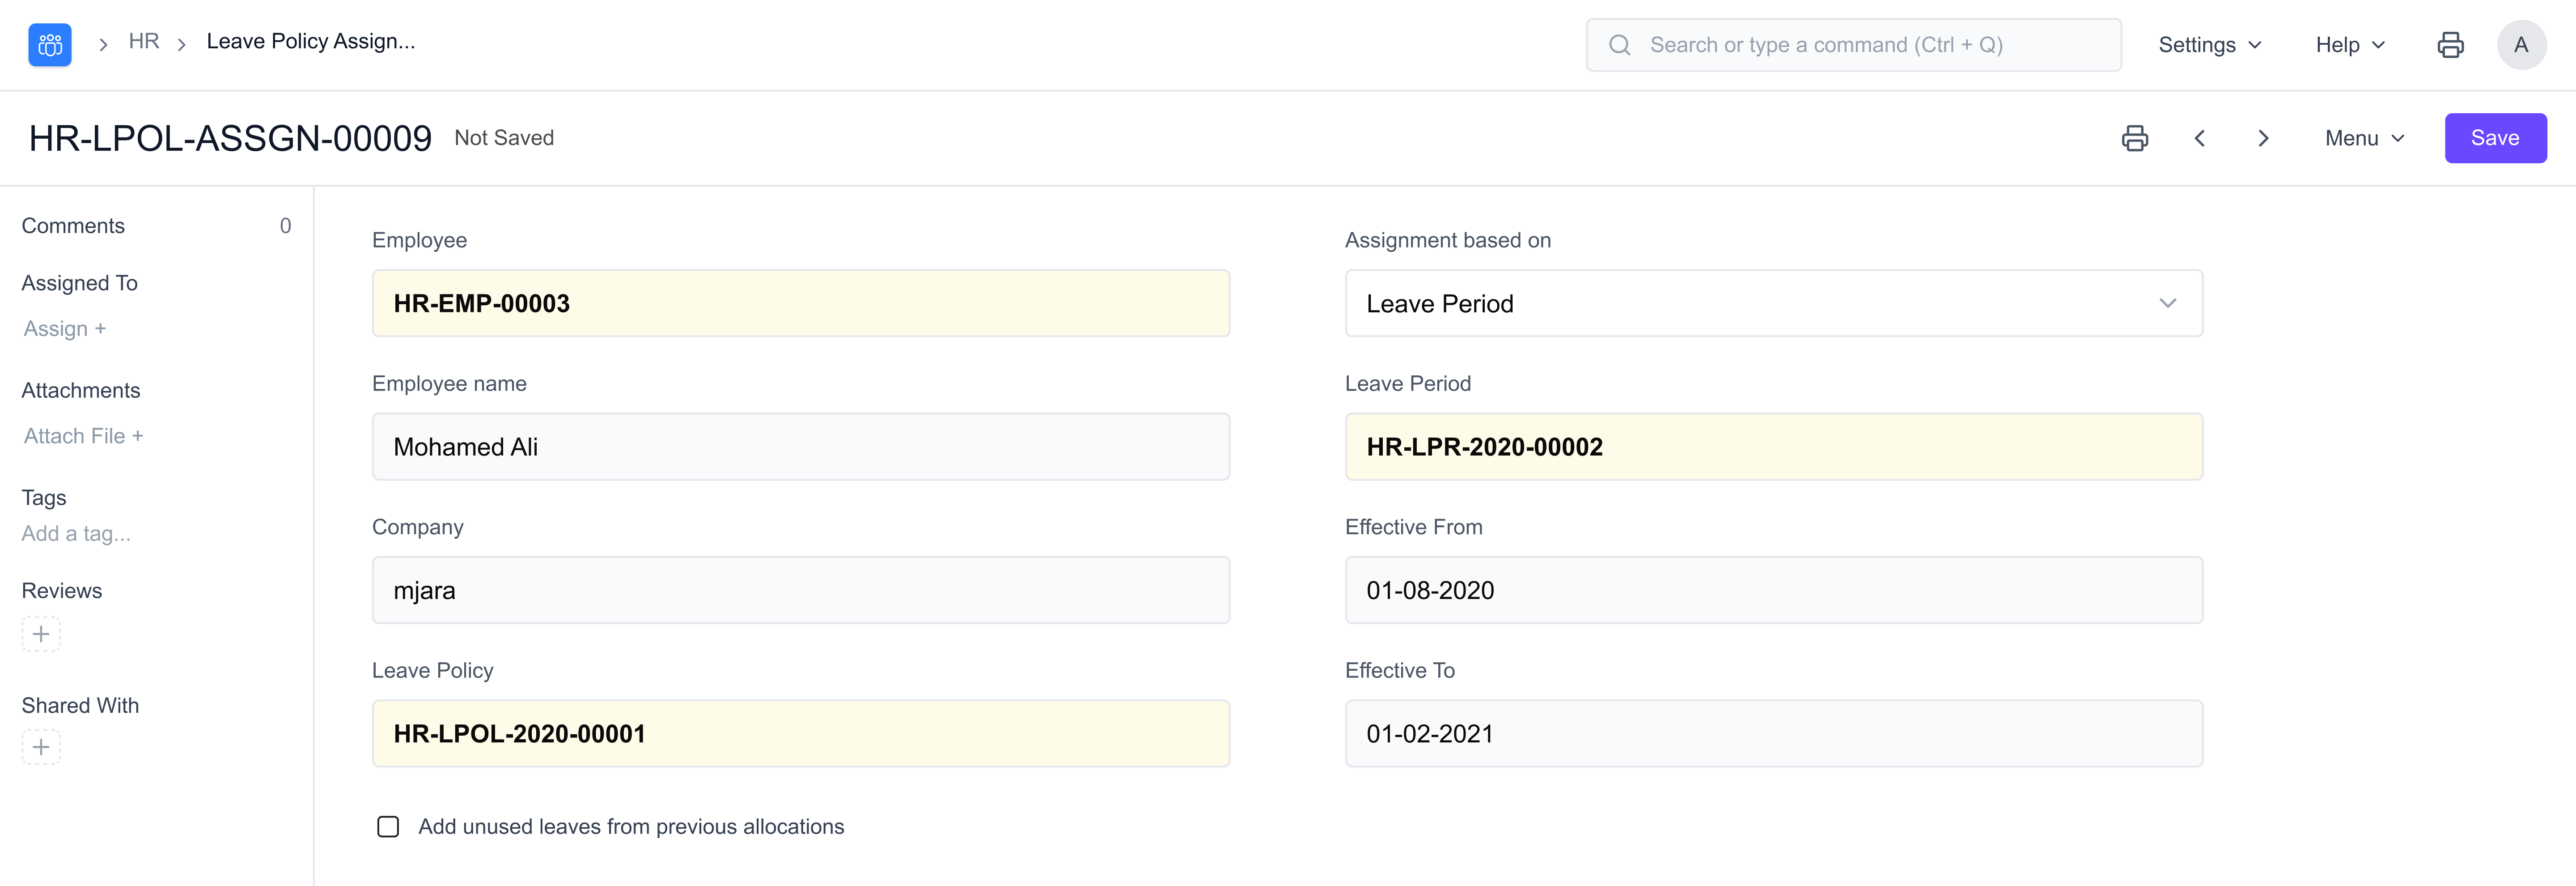The height and width of the screenshot is (886, 2576).
Task: Select the Employee field showing HR-EMP-00003
Action: pyautogui.click(x=800, y=303)
